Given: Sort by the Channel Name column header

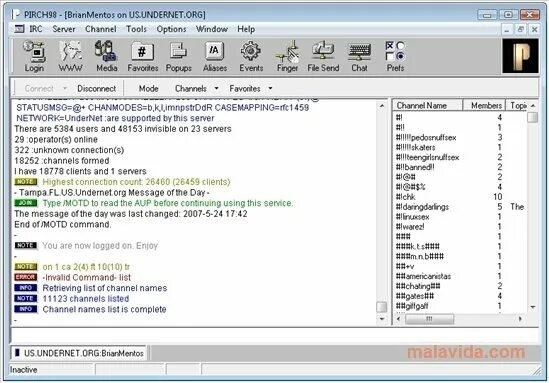Looking at the screenshot, I should pos(428,105).
